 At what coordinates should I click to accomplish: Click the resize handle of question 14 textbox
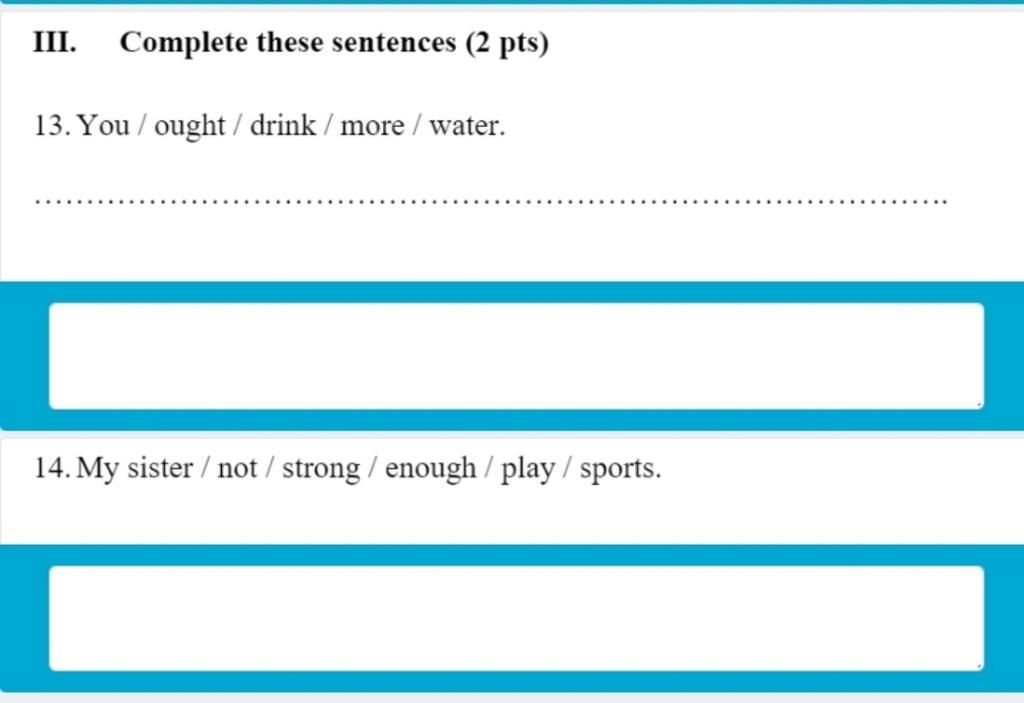[978, 666]
